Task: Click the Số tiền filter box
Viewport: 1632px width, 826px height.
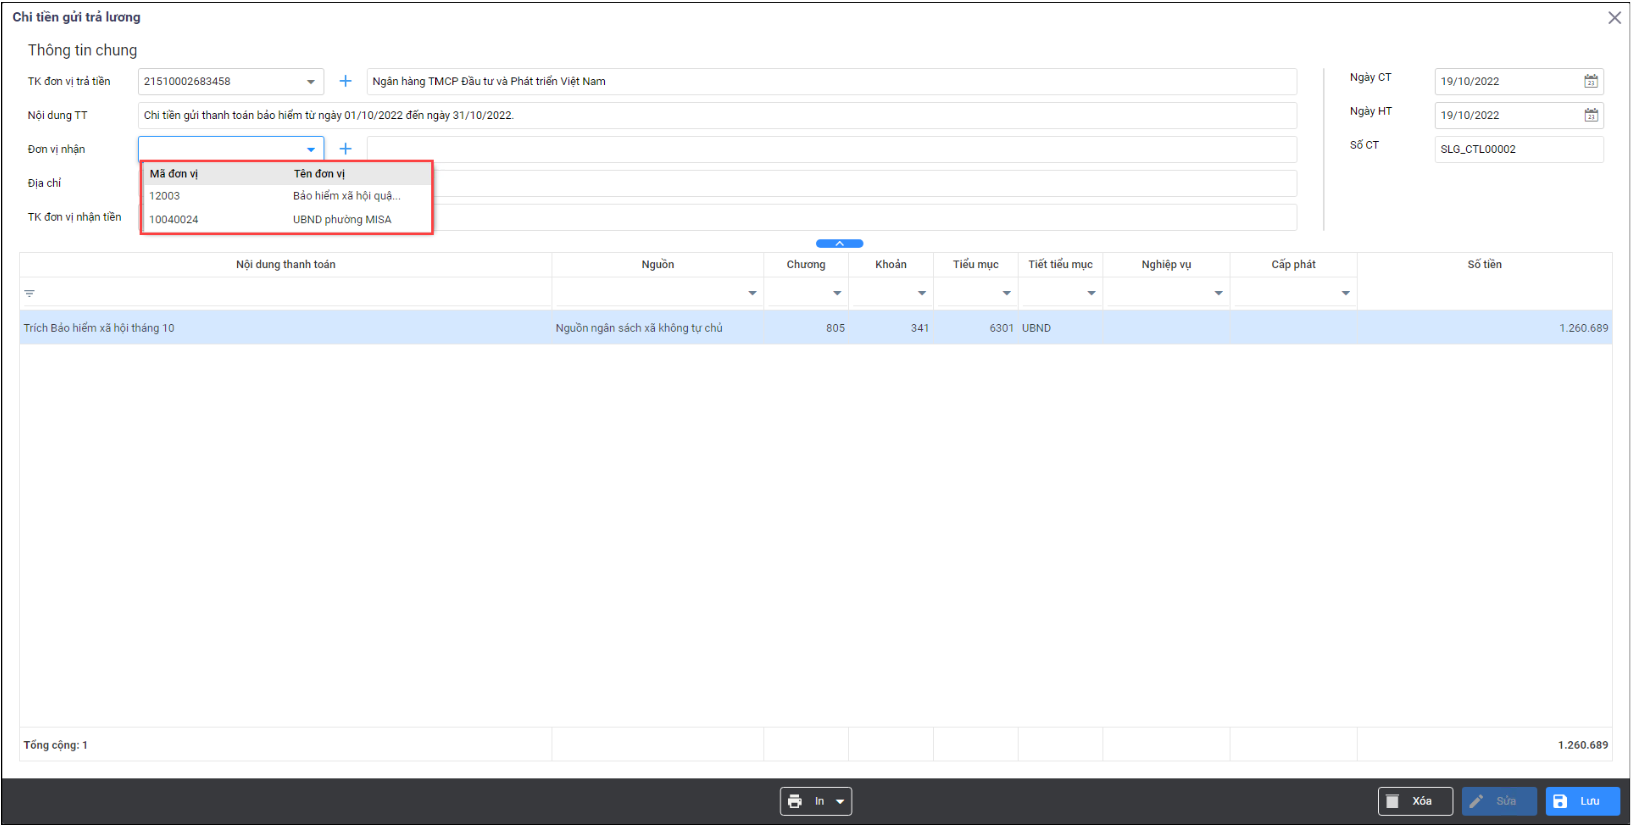Action: click(1484, 293)
